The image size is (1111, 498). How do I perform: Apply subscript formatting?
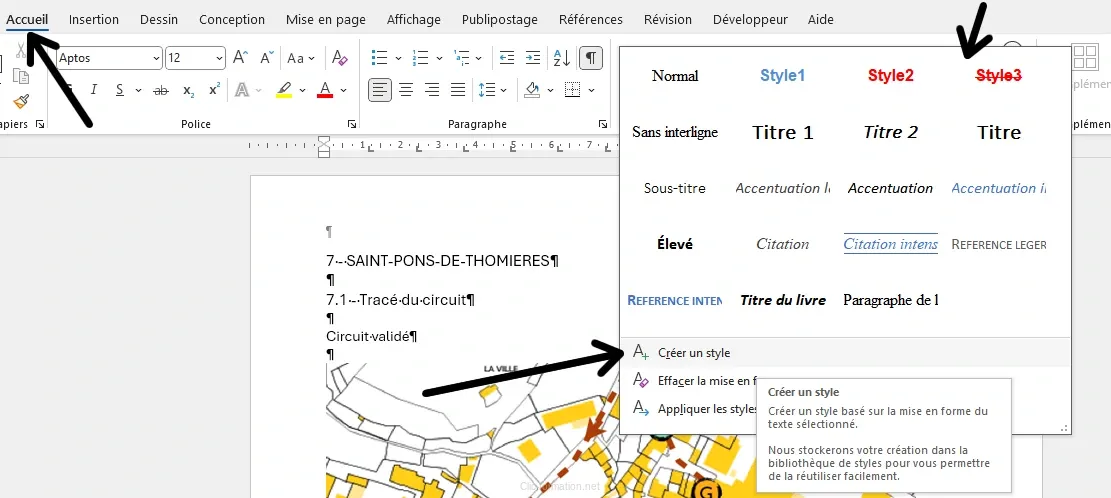click(188, 90)
